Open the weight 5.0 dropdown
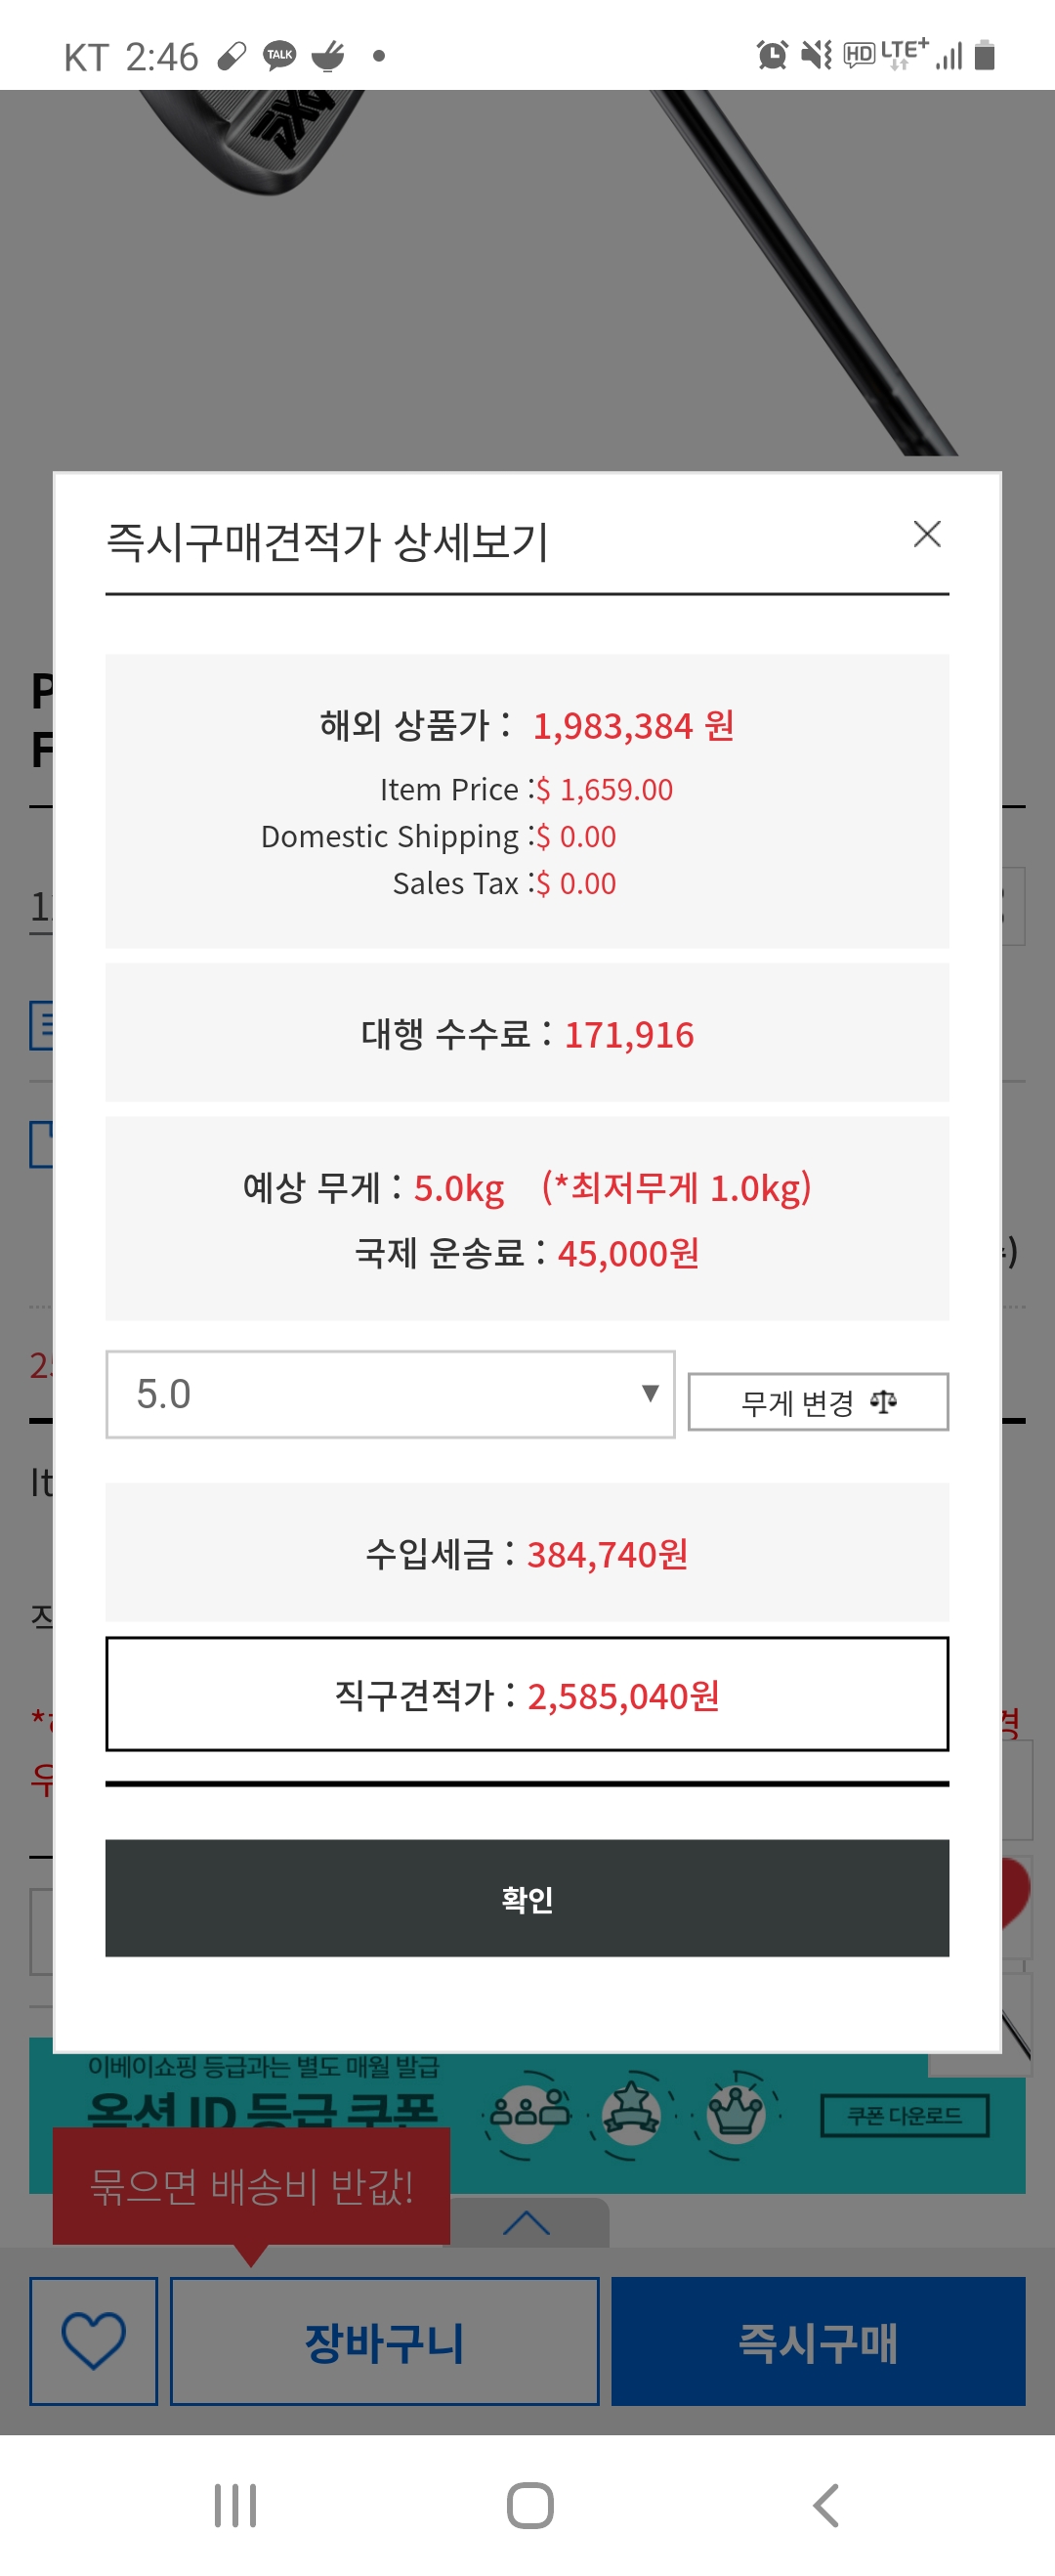This screenshot has height=2576, width=1055. (390, 1394)
